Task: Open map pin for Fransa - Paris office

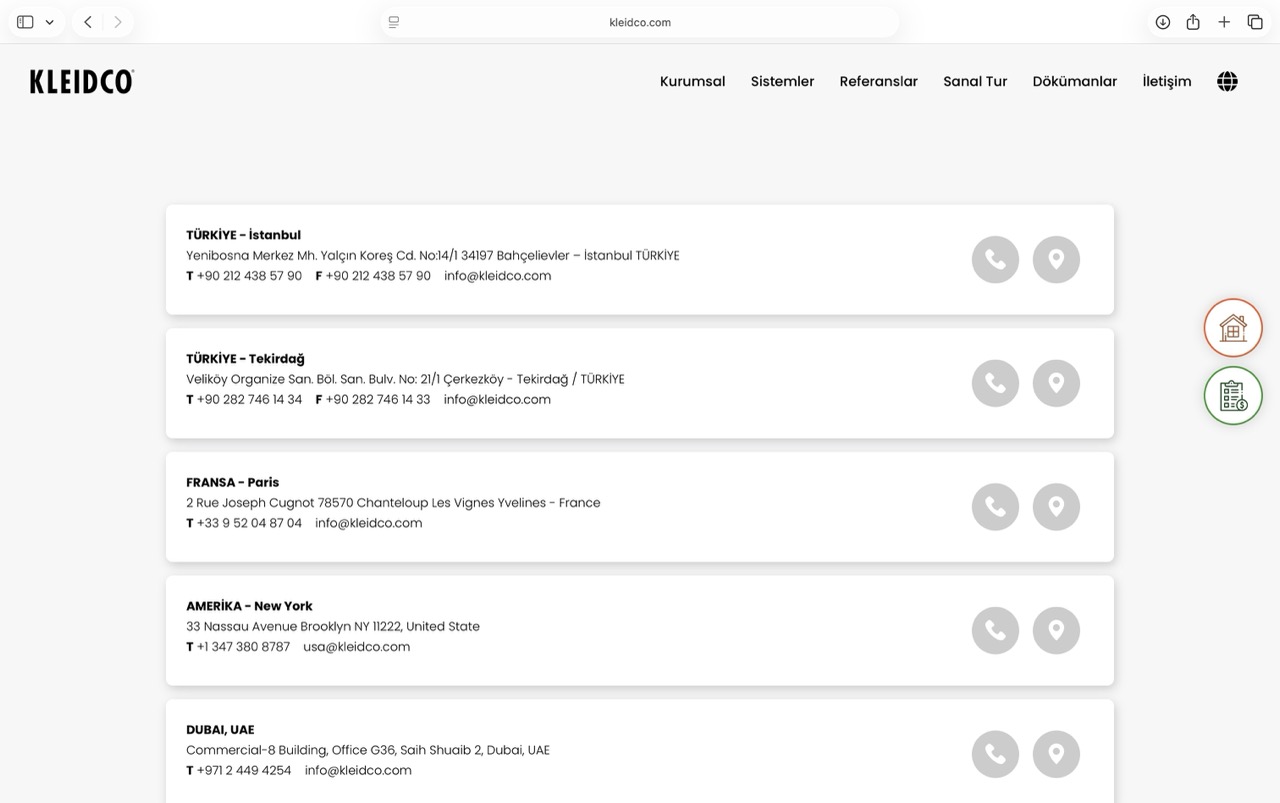Action: coord(1056,507)
